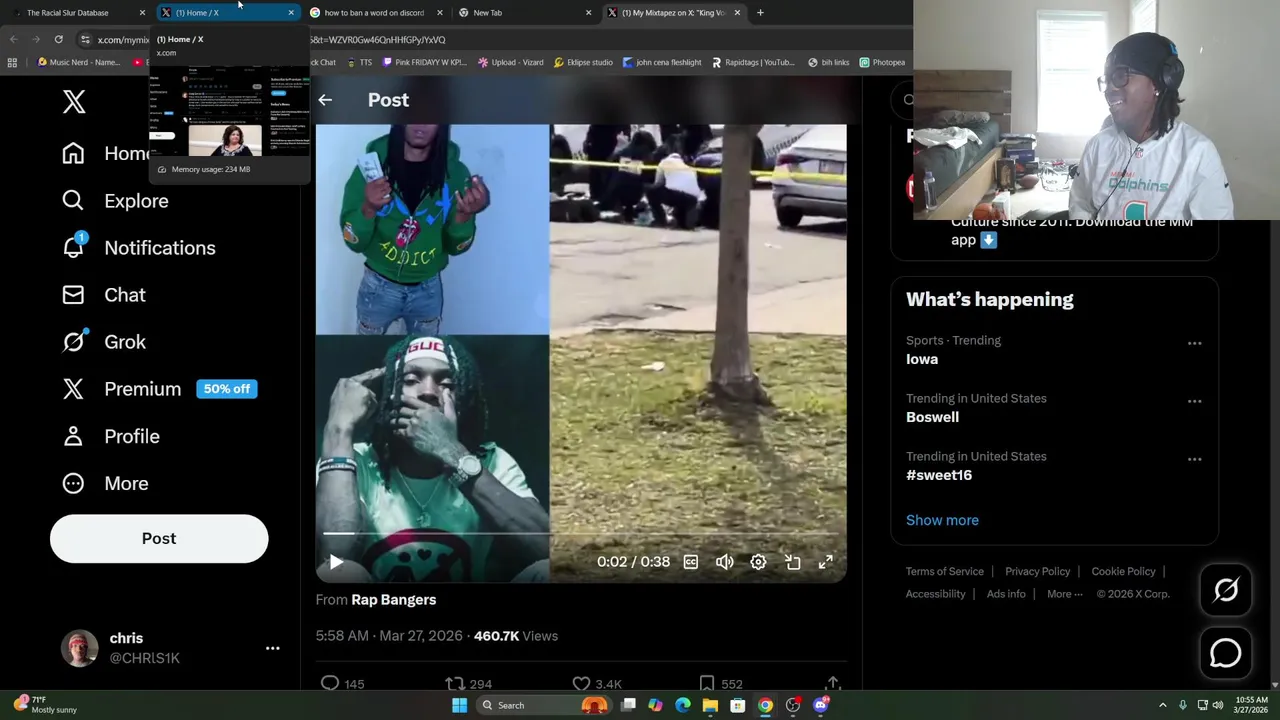Toggle picture-in-picture mini player
Image resolution: width=1280 pixels, height=720 pixels.
click(x=792, y=562)
